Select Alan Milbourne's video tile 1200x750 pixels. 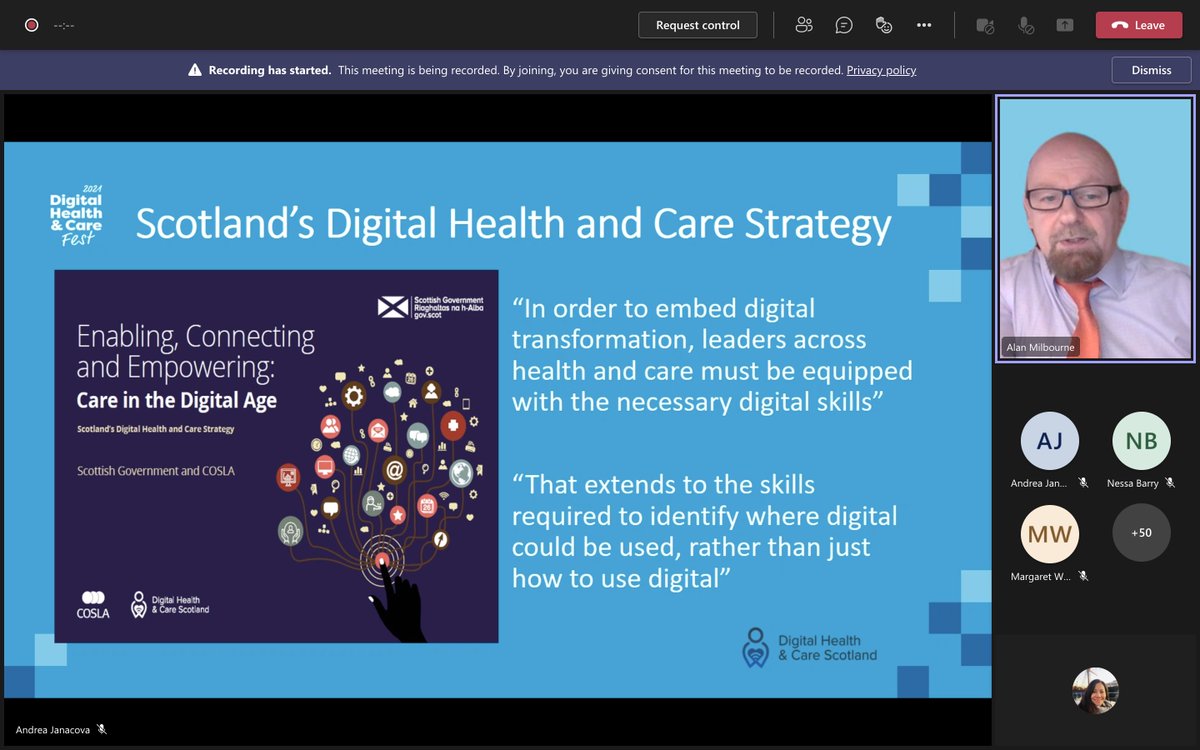(x=1095, y=228)
